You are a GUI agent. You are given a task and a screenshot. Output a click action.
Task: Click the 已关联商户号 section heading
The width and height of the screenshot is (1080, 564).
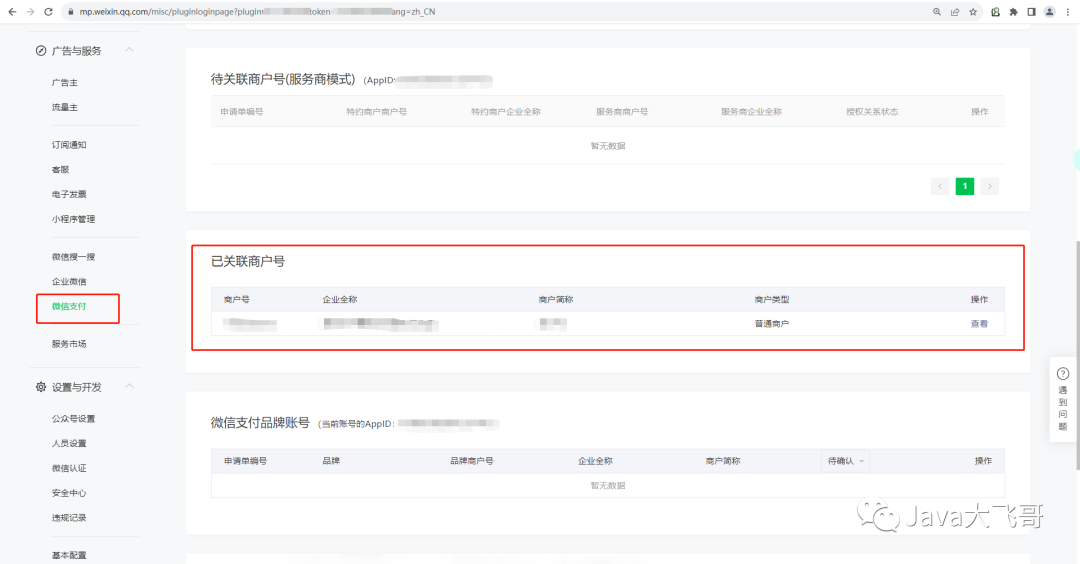[x=248, y=262]
